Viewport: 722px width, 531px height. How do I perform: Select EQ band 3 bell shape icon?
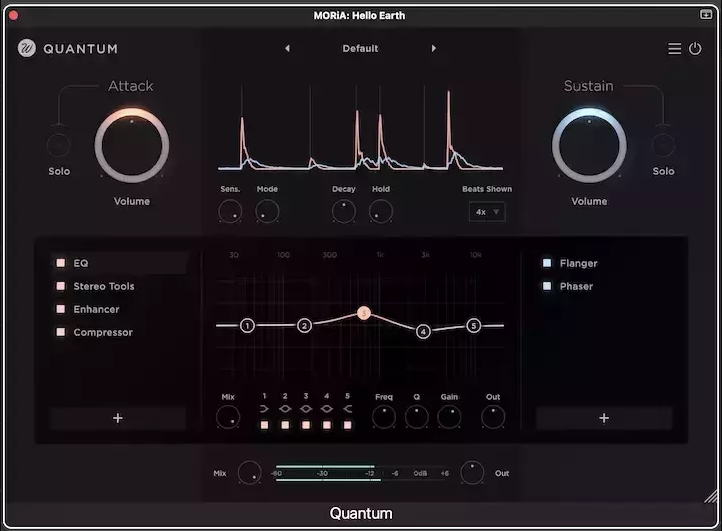(306, 408)
